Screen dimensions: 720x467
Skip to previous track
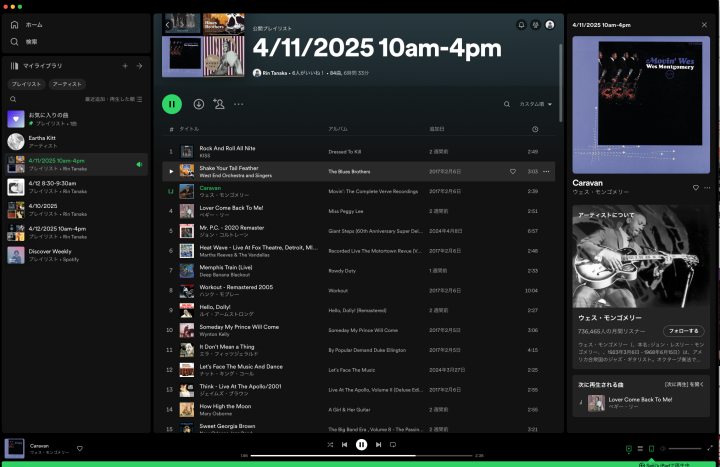coord(344,444)
